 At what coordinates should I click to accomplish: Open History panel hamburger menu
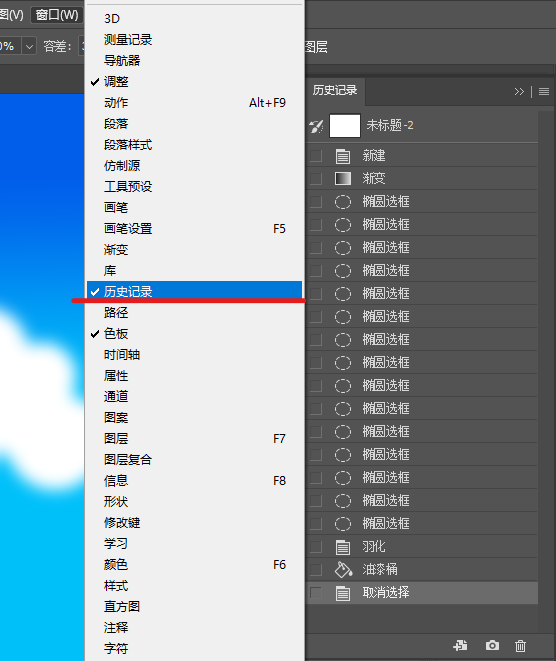[544, 91]
